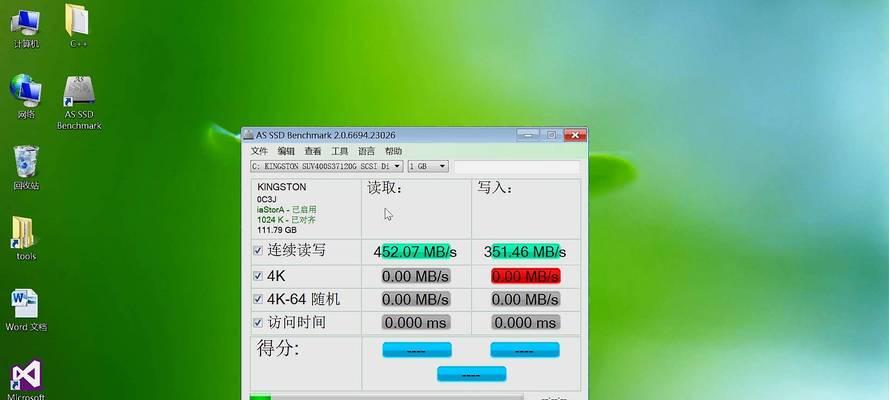Click the write score button under 写入

tap(525, 350)
